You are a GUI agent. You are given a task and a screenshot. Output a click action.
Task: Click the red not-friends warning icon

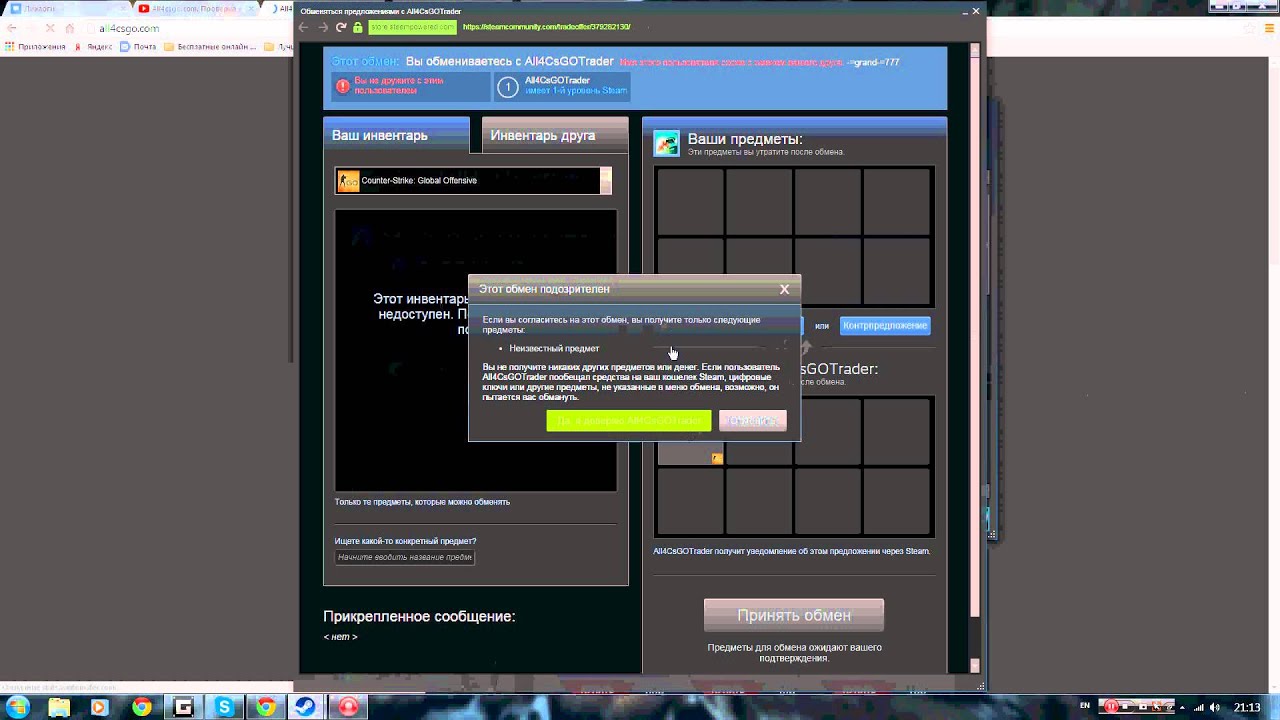pyautogui.click(x=342, y=86)
